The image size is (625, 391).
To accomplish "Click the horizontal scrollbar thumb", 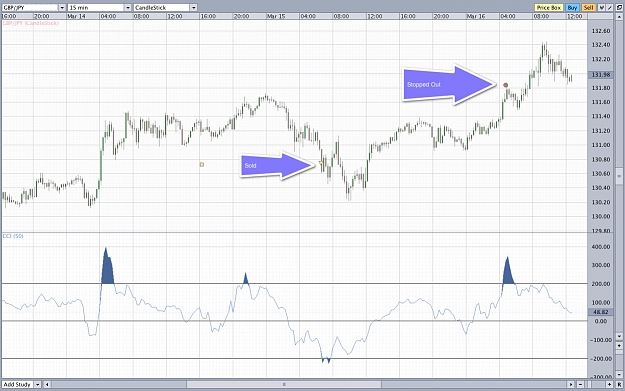I will tap(284, 385).
